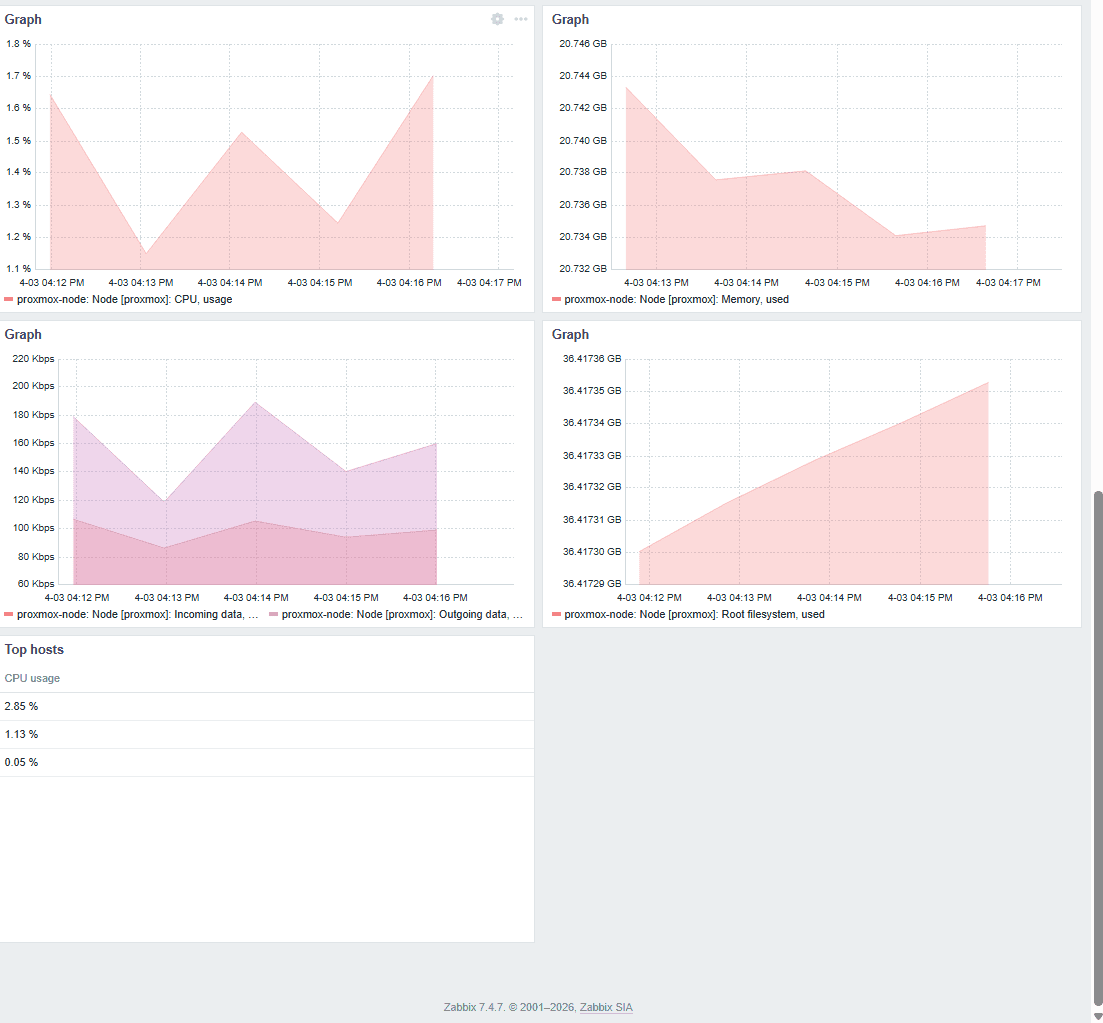
Task: Select the 2.85 % row in Top hosts
Action: [267, 706]
